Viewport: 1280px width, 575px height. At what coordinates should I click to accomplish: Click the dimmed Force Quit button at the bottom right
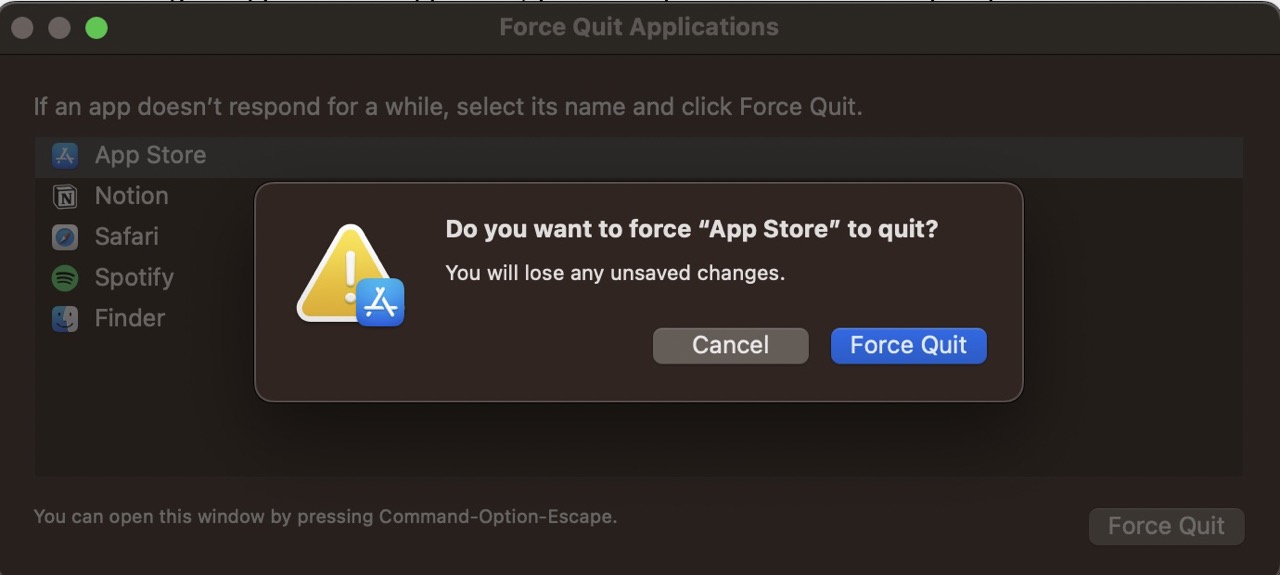point(1166,527)
